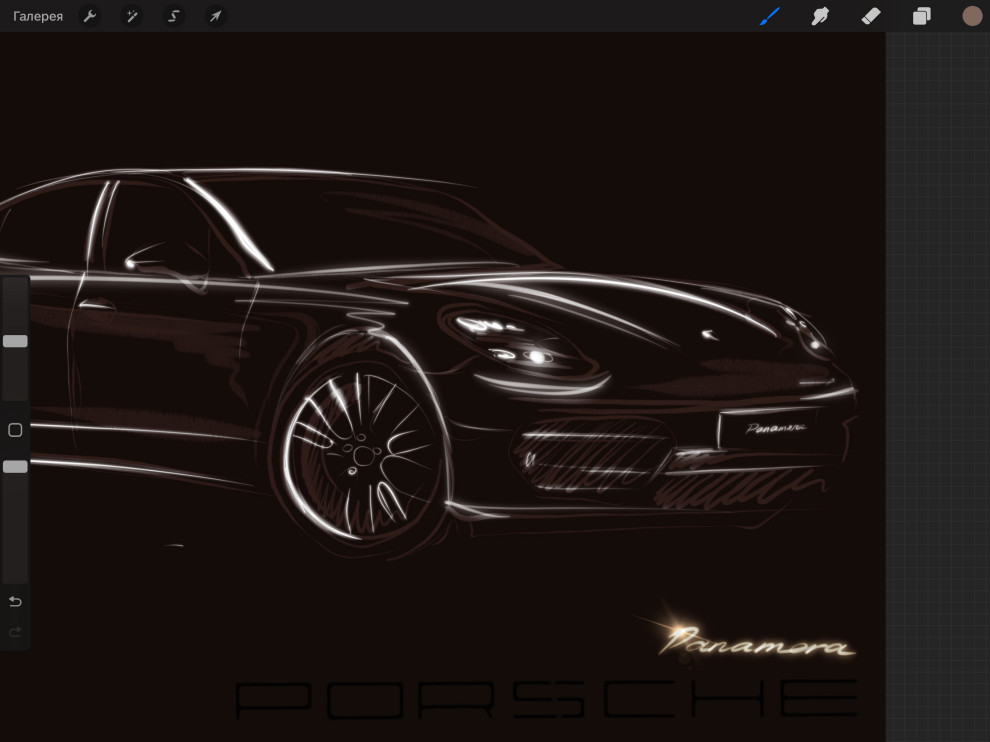Open the Layers panel
This screenshot has height=742, width=990.
921,16
